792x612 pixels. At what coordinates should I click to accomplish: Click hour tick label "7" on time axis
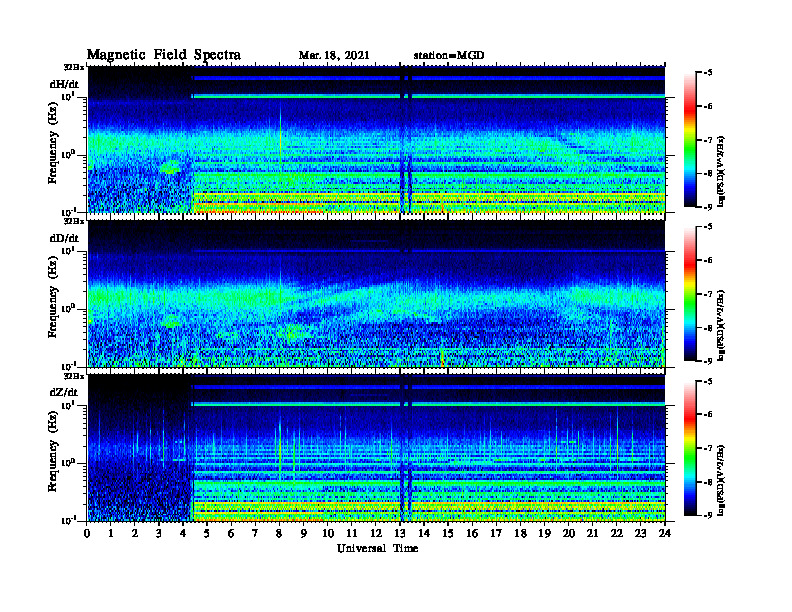tap(255, 534)
